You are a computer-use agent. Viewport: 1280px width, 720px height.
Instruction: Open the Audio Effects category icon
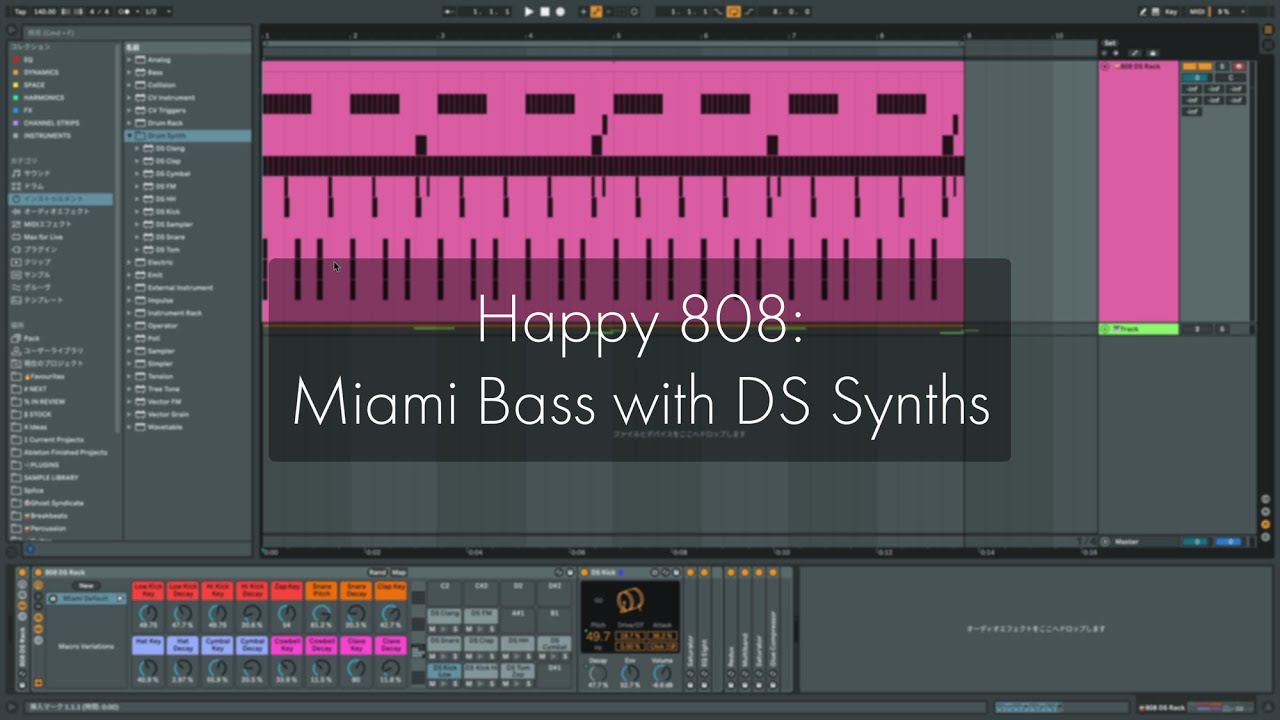tap(16, 212)
